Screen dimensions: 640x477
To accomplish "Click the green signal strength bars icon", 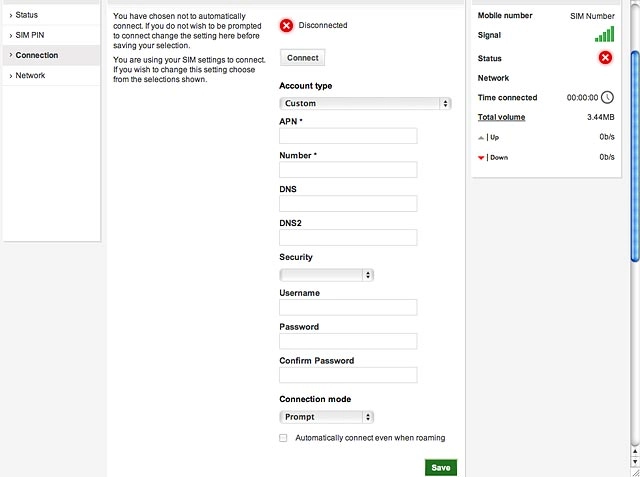I will (604, 34).
